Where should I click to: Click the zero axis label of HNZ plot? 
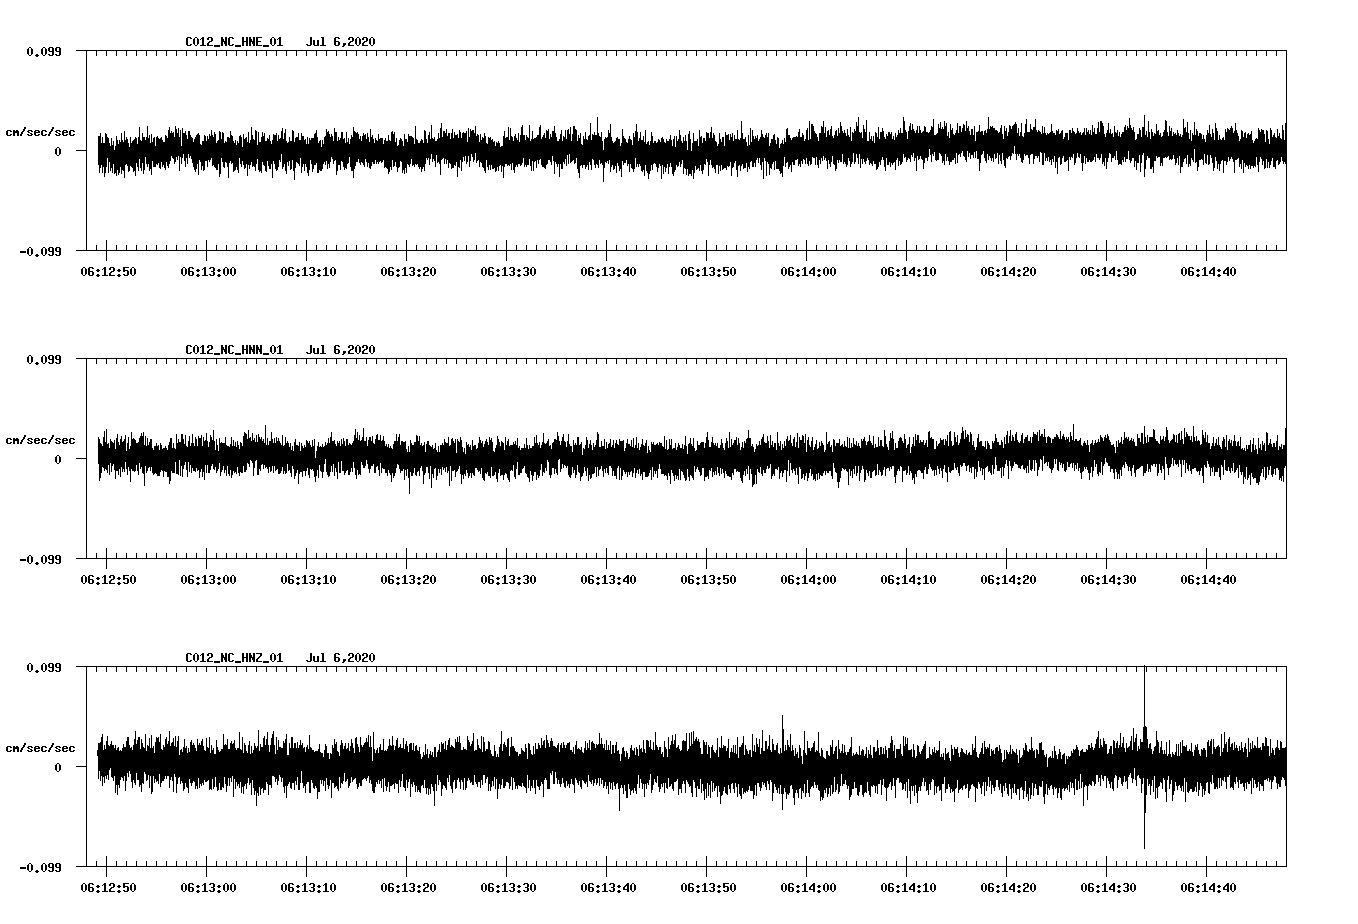tap(58, 767)
